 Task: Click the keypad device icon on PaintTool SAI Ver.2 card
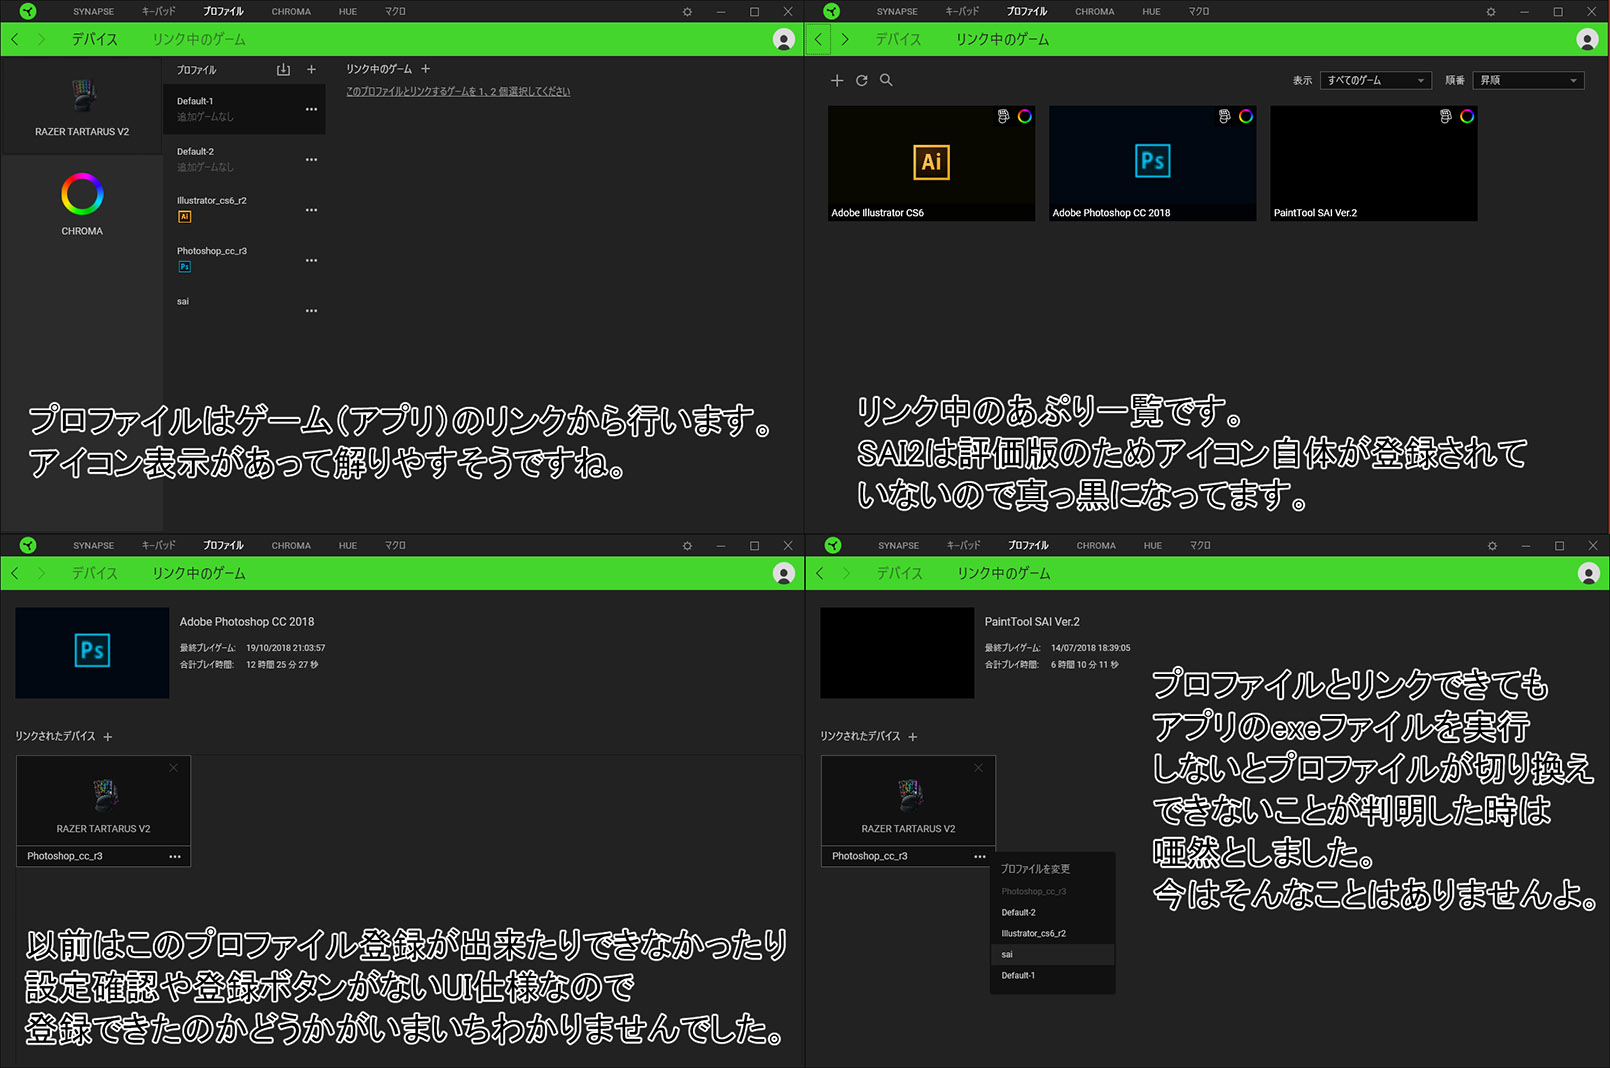click(x=1445, y=116)
